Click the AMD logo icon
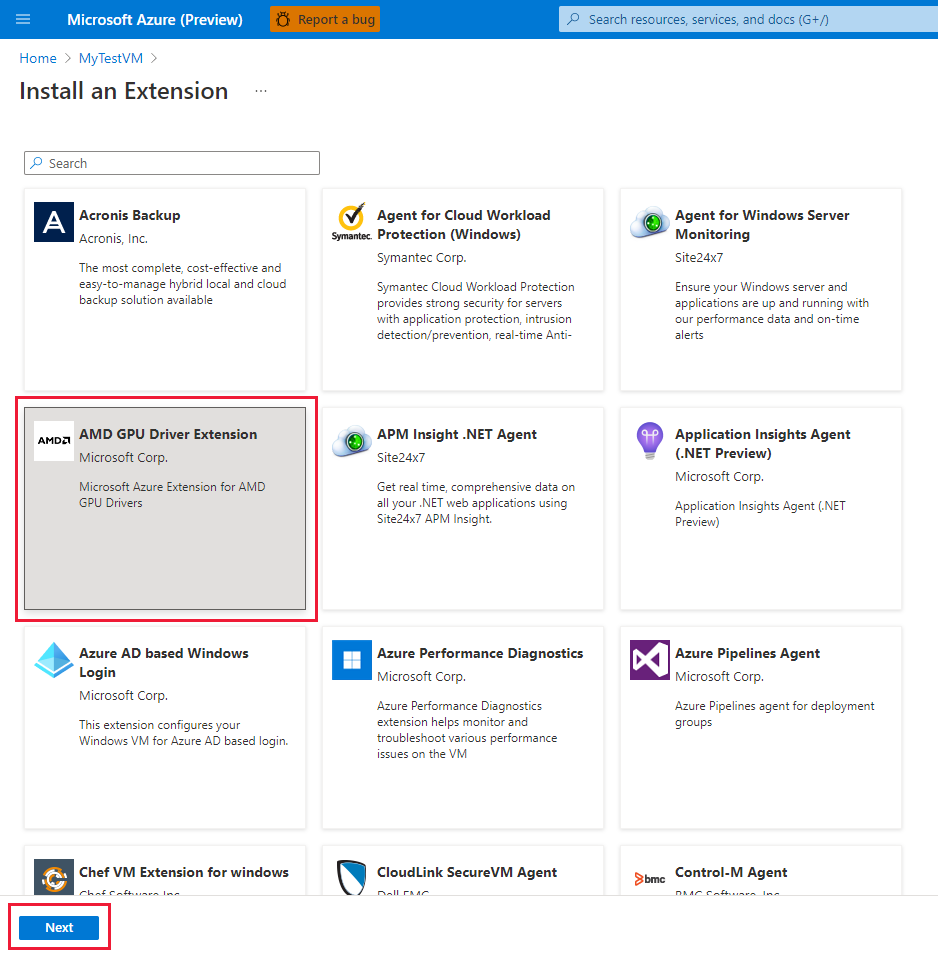The image size is (938, 954). click(x=54, y=440)
